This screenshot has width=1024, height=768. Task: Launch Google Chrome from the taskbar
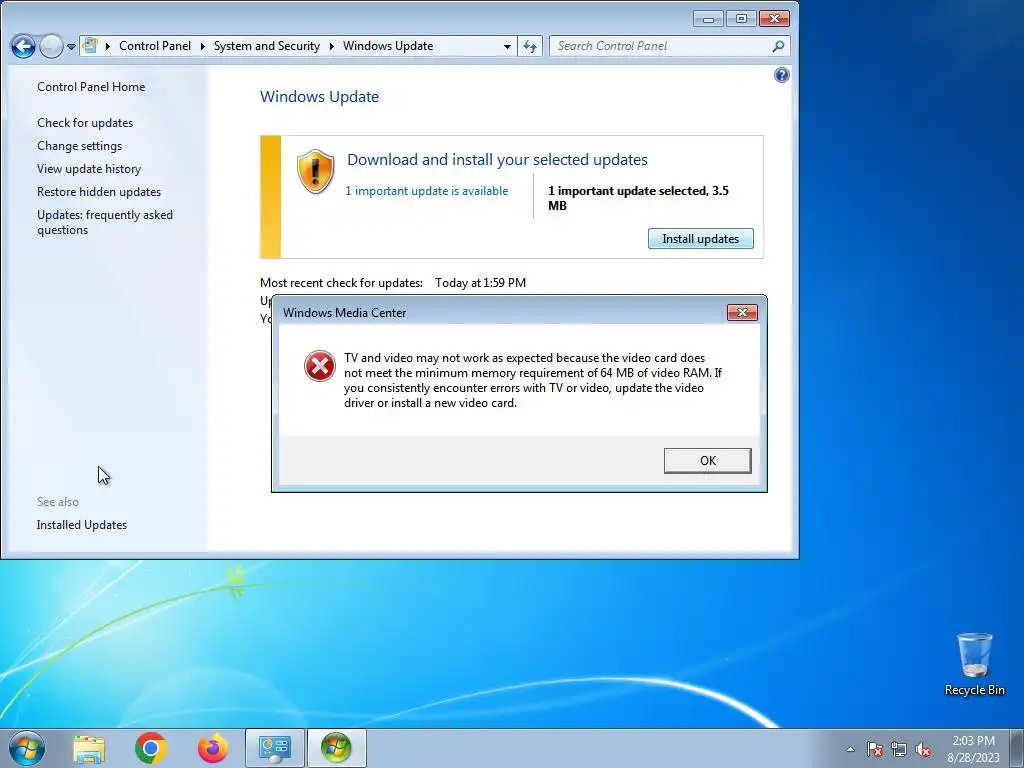[x=151, y=748]
